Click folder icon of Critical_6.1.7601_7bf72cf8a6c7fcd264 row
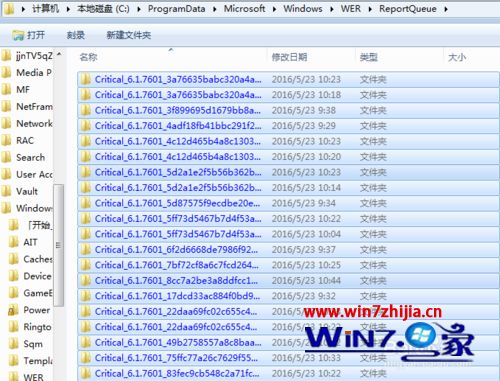Viewport: 500px width, 381px height. (86, 265)
